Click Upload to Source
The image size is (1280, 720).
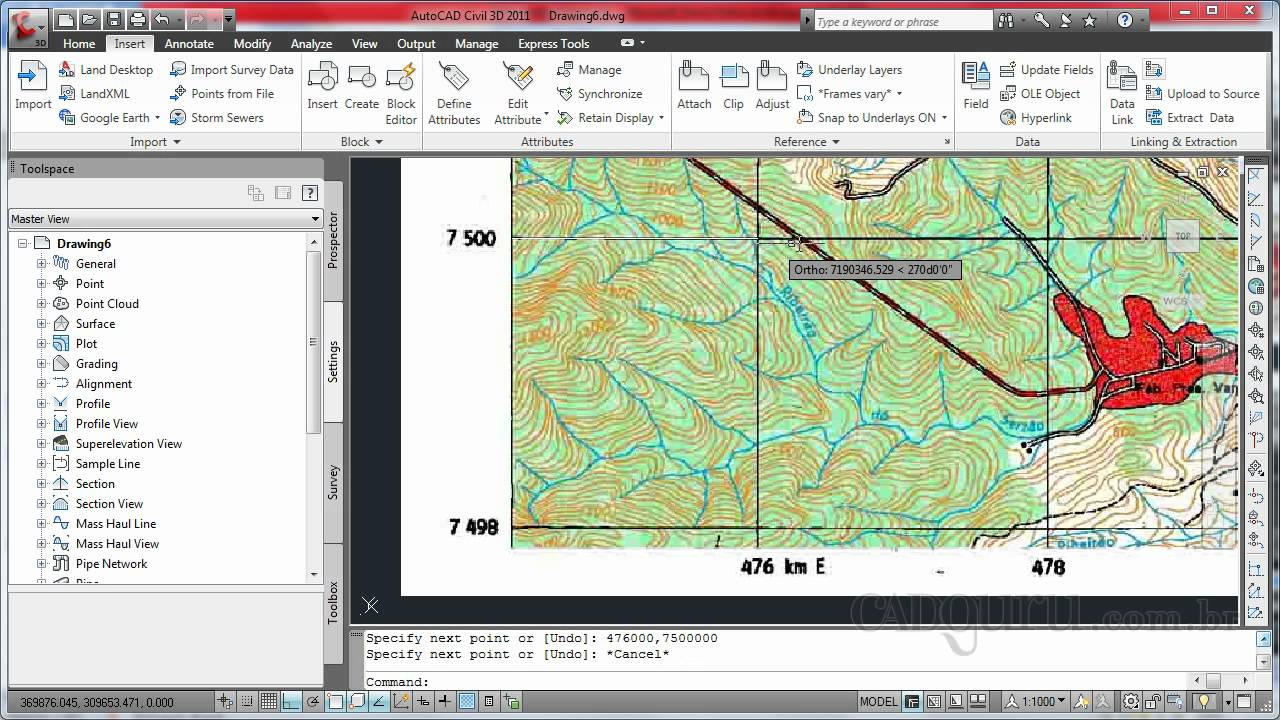[1203, 94]
